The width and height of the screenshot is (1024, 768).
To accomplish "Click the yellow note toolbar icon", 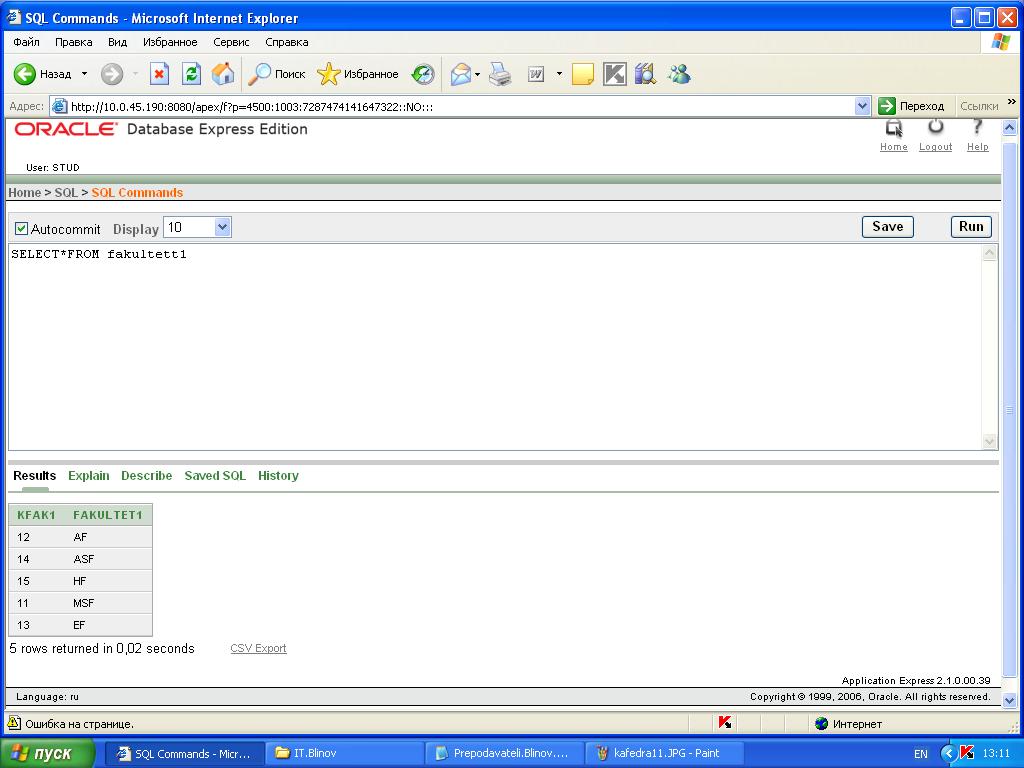I will [x=583, y=74].
